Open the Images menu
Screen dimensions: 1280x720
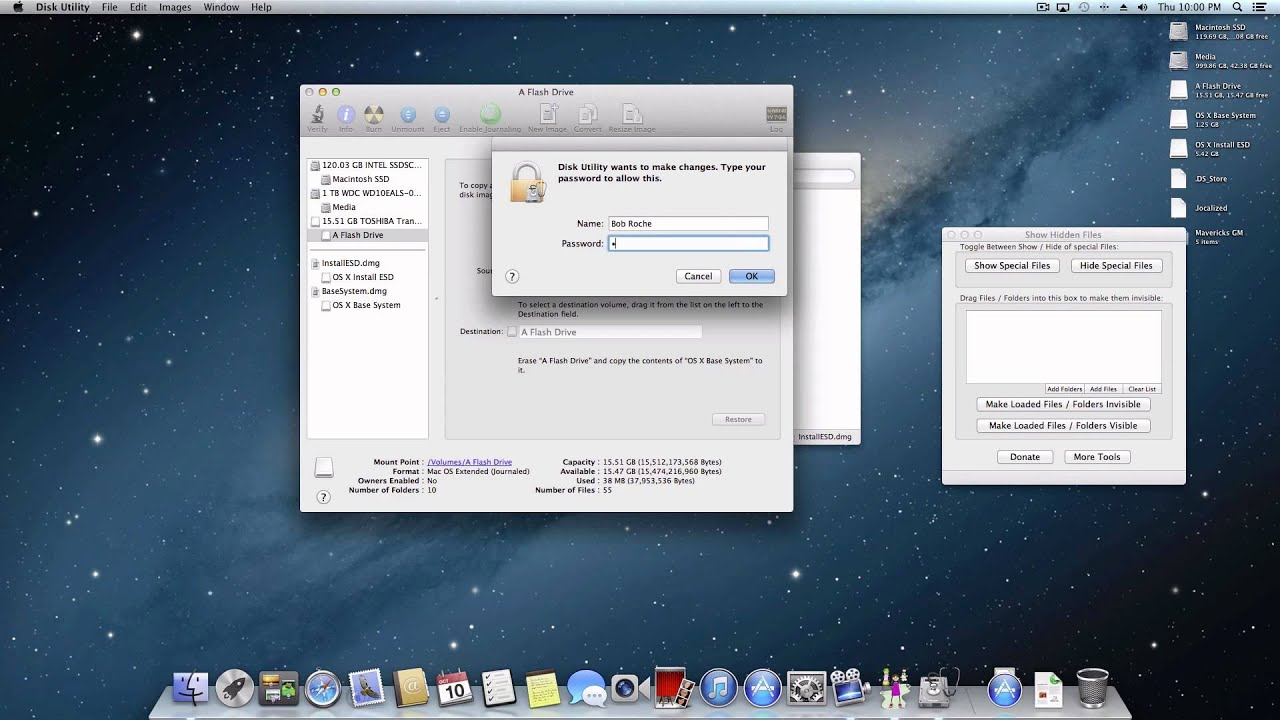pyautogui.click(x=175, y=7)
